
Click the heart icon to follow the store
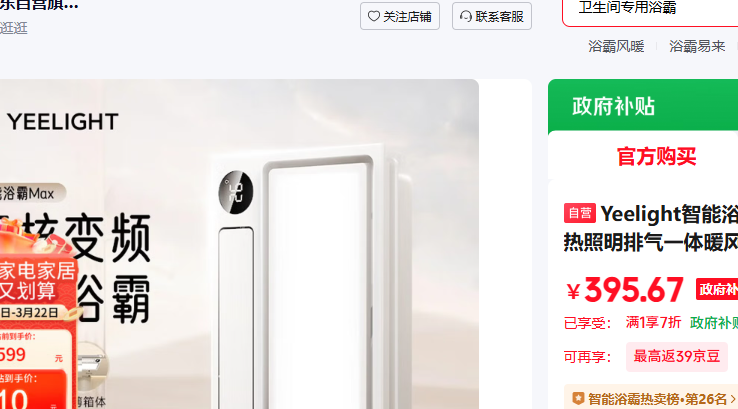[x=373, y=16]
